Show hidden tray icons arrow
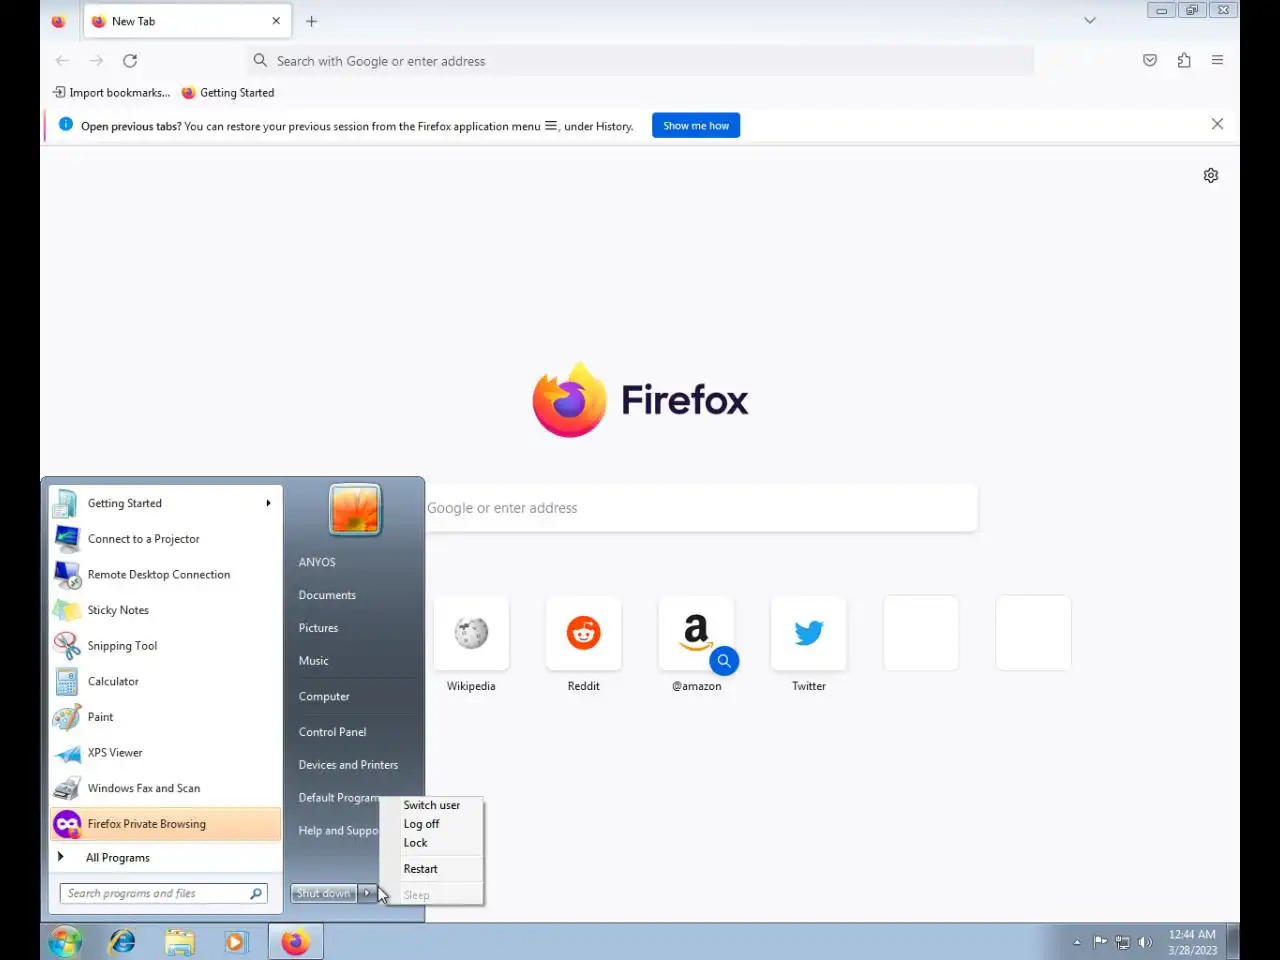Image resolution: width=1280 pixels, height=960 pixels. [1077, 942]
